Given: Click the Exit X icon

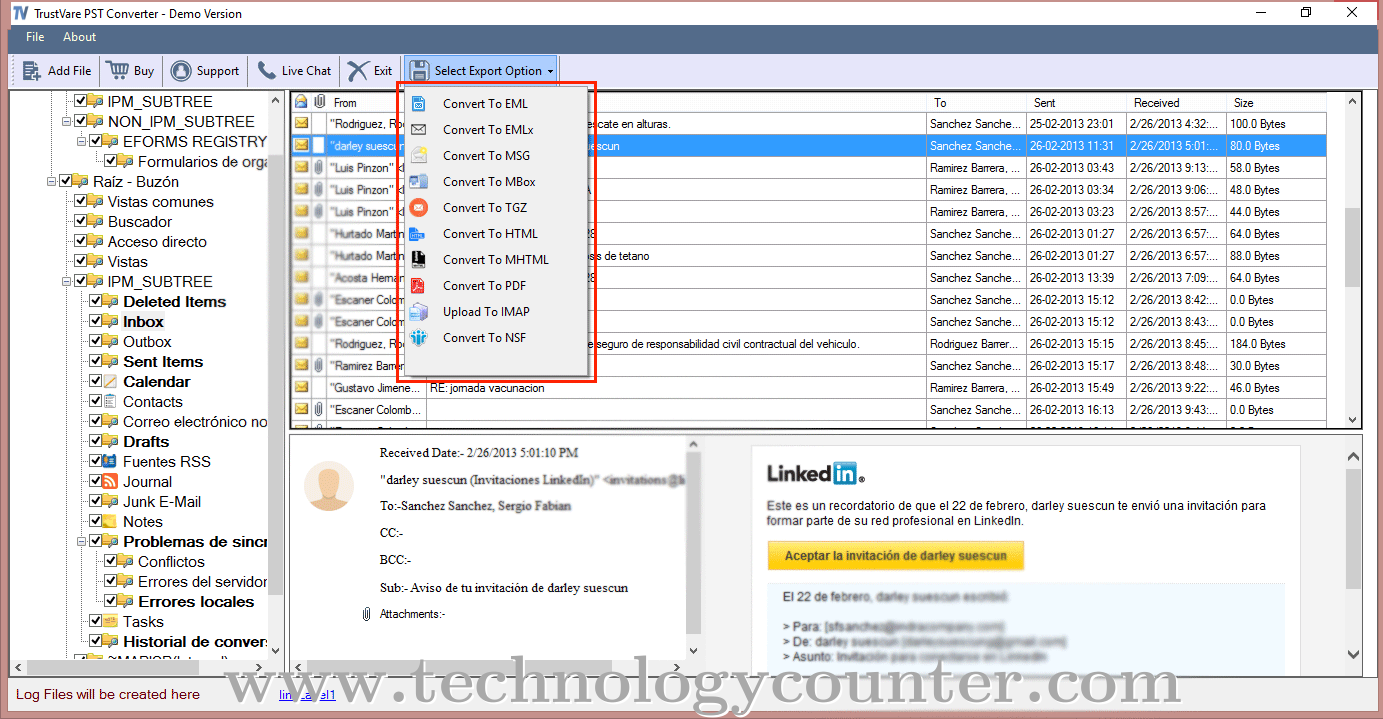Looking at the screenshot, I should pyautogui.click(x=358, y=70).
